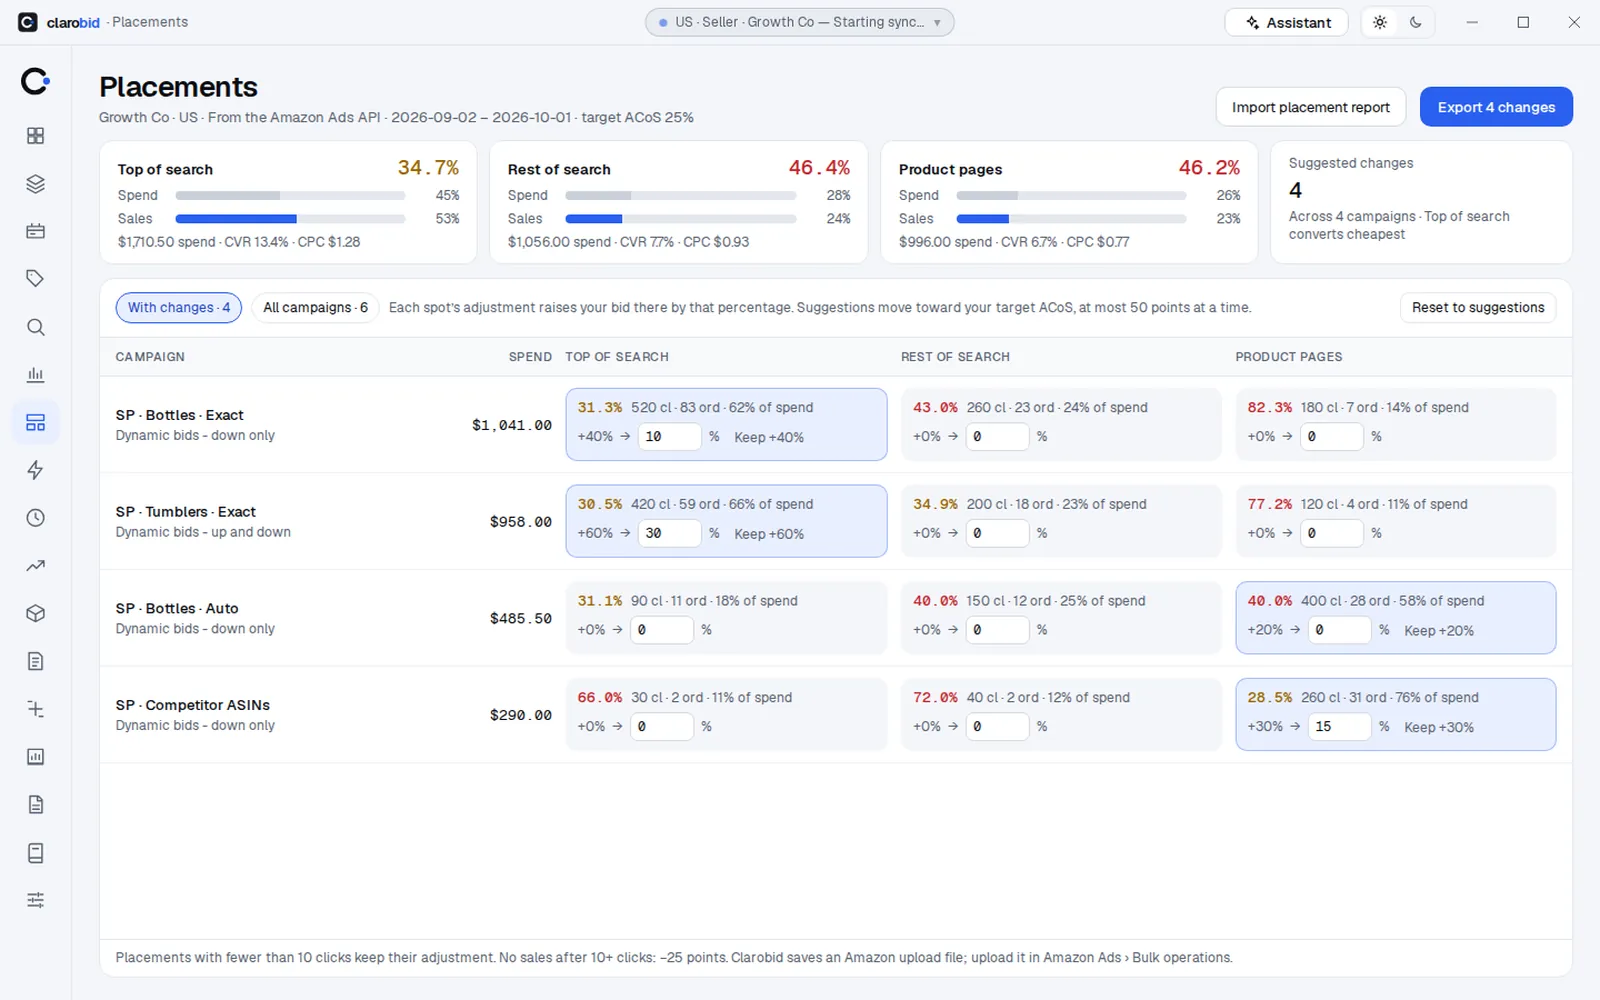Open the US Seller Growth Co account dropdown
The image size is (1600, 1000).
click(800, 22)
